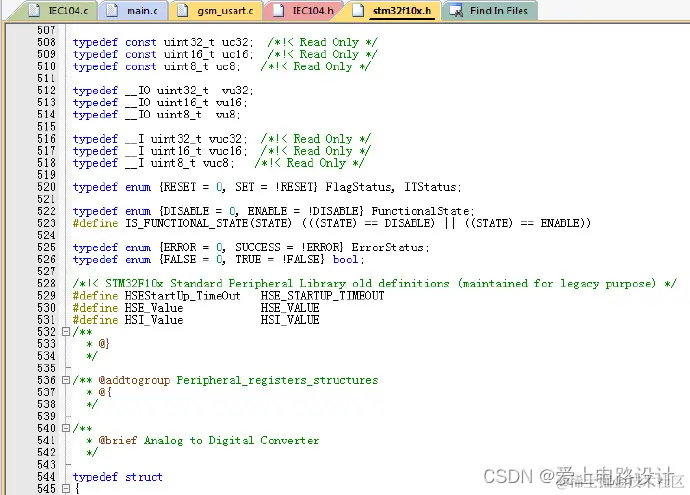Click vu32 on line 512
Viewport: 690px width, 495px height.
(x=235, y=91)
